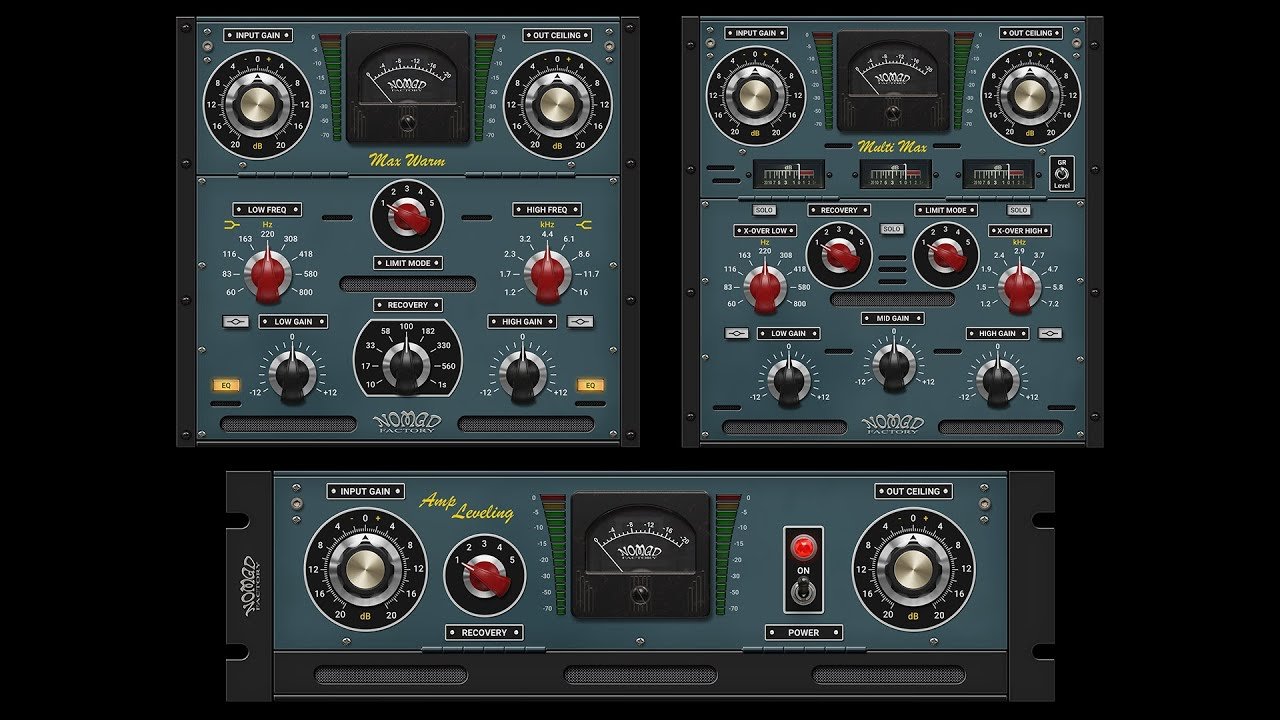The height and width of the screenshot is (720, 1280).
Task: Click the 800 Hz mark on Max Warm Low Freq
Action: [305, 291]
